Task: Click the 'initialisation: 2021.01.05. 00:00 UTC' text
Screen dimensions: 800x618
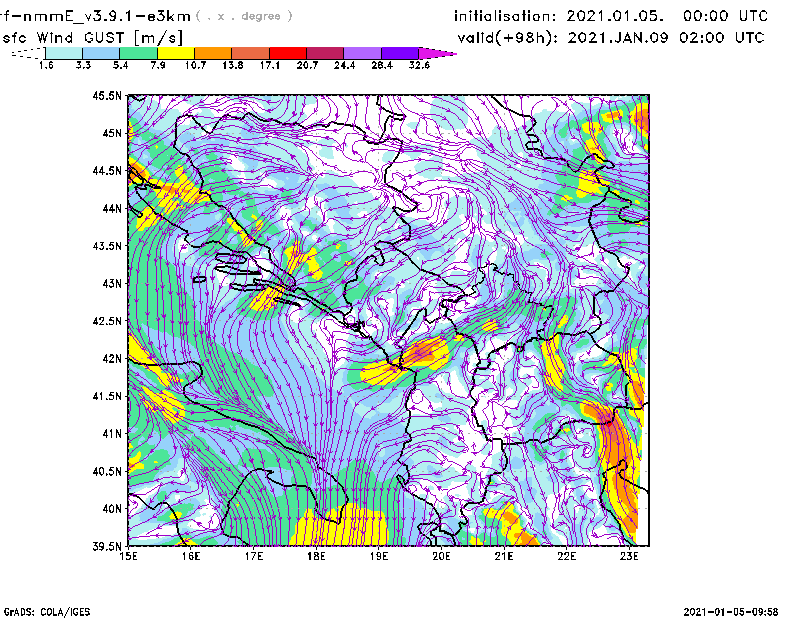Action: 611,16
